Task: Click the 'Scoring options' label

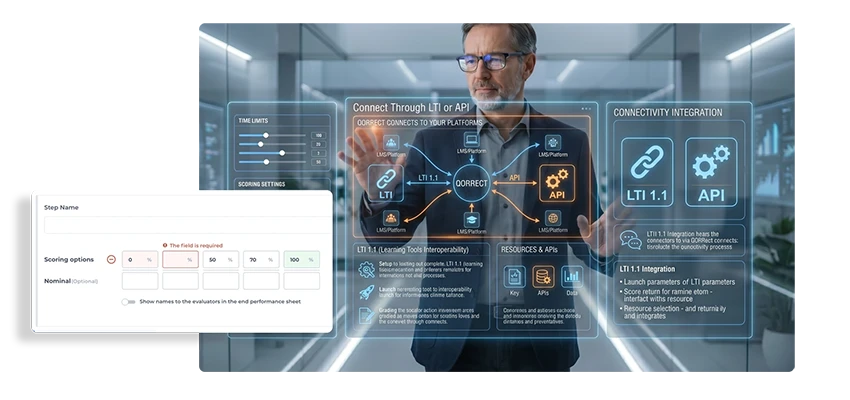Action: click(69, 260)
